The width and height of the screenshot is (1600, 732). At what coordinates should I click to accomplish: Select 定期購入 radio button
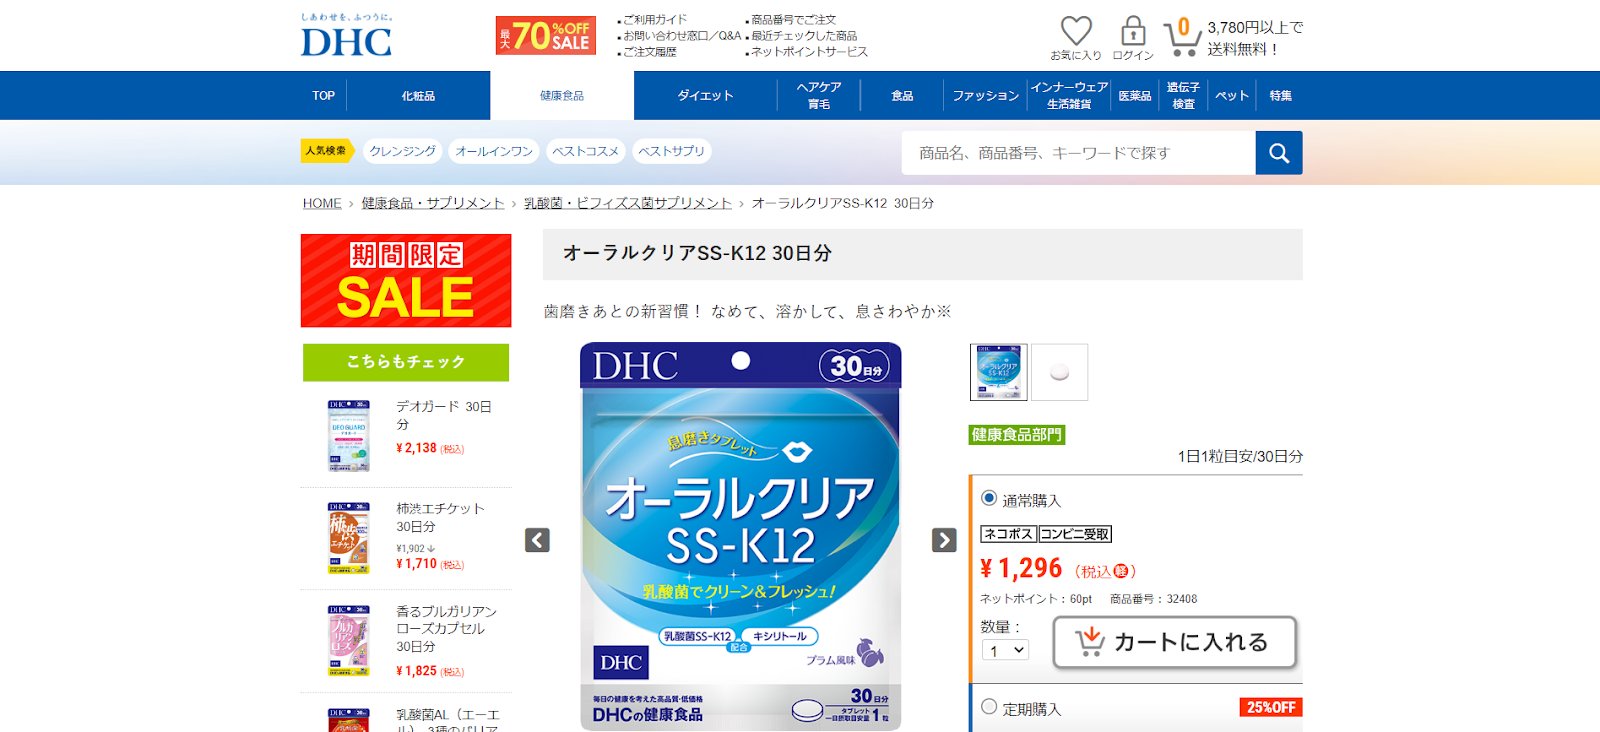click(x=989, y=706)
